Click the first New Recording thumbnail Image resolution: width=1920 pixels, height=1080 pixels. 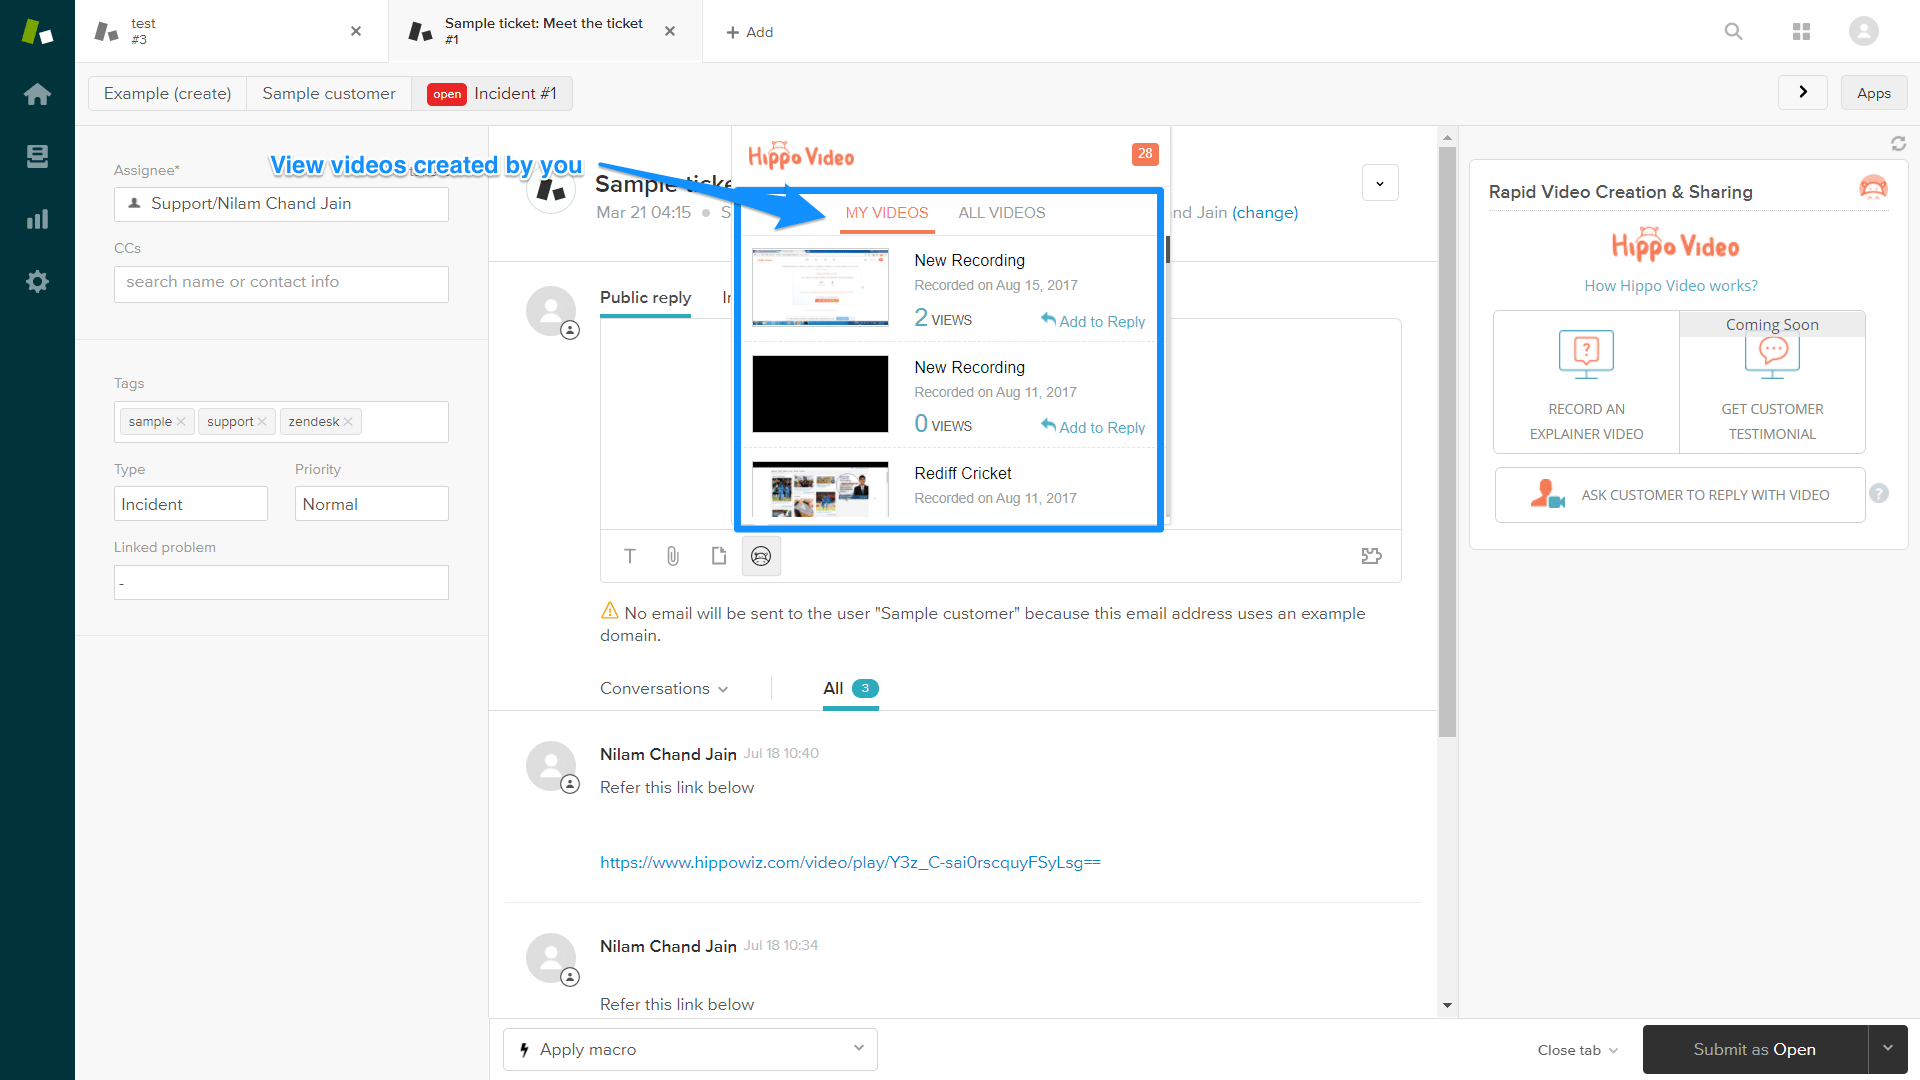point(820,288)
